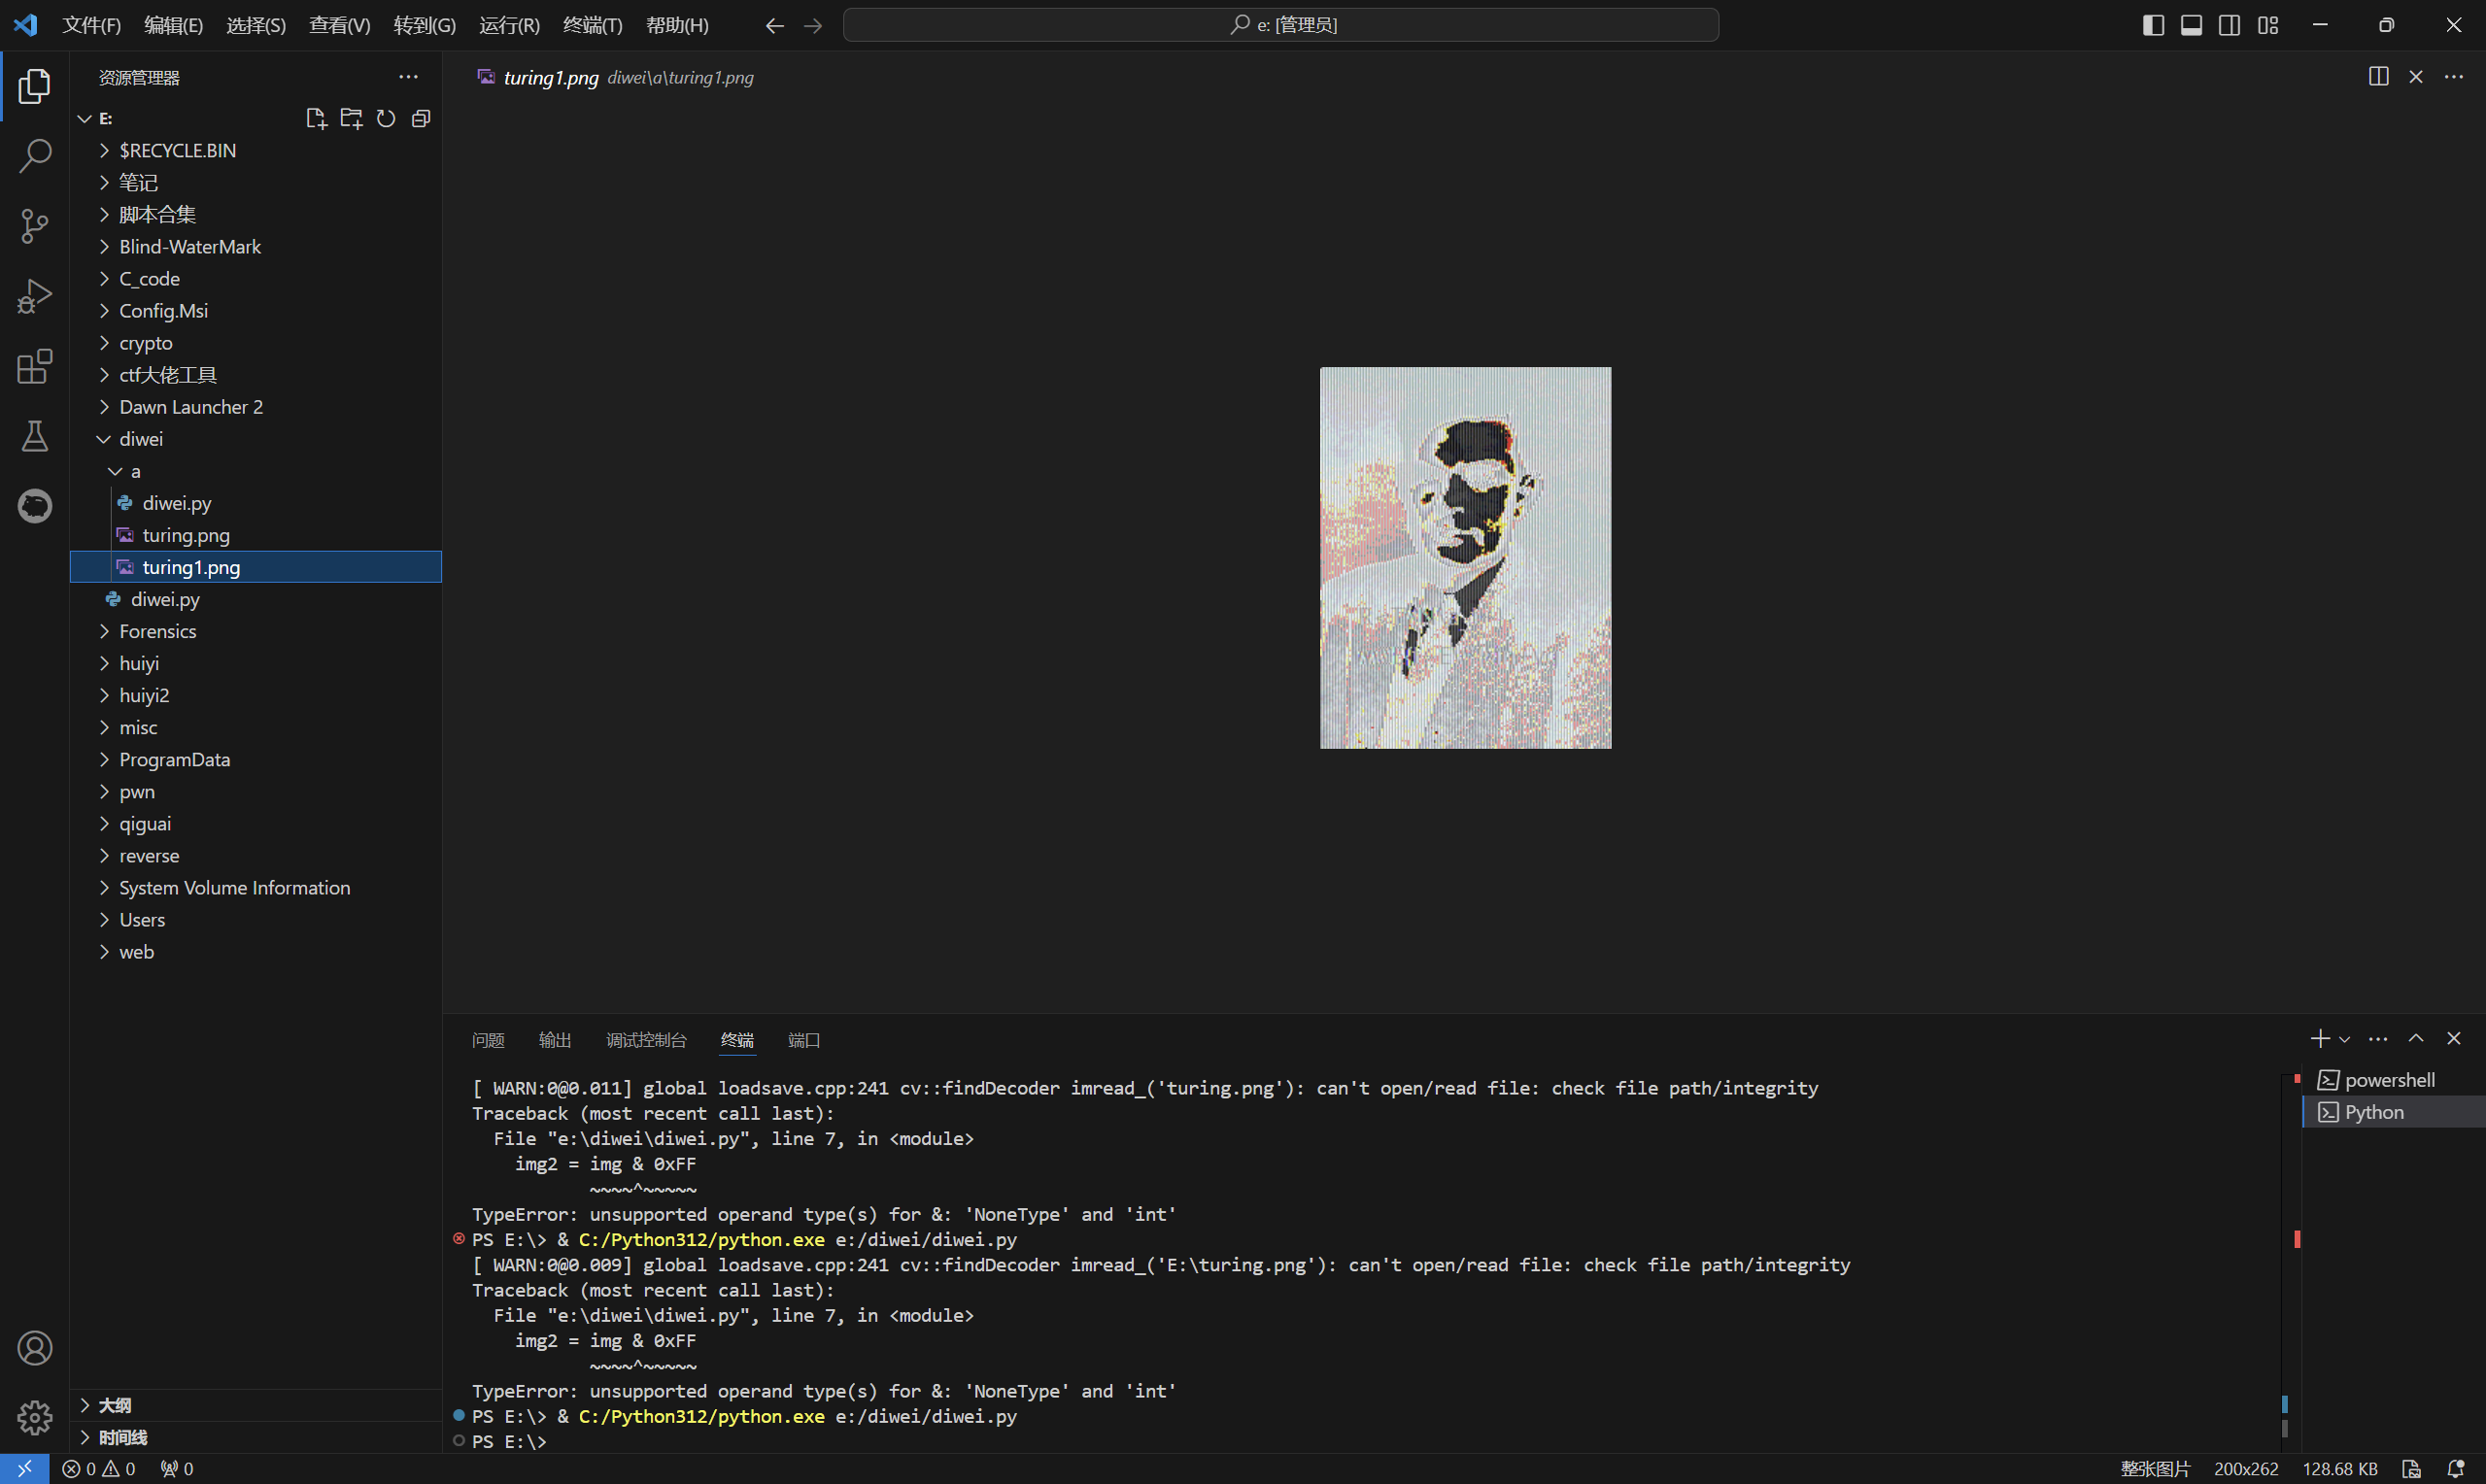Click errors and warnings count in status bar
Viewport: 2486px width, 1484px height.
[98, 1469]
